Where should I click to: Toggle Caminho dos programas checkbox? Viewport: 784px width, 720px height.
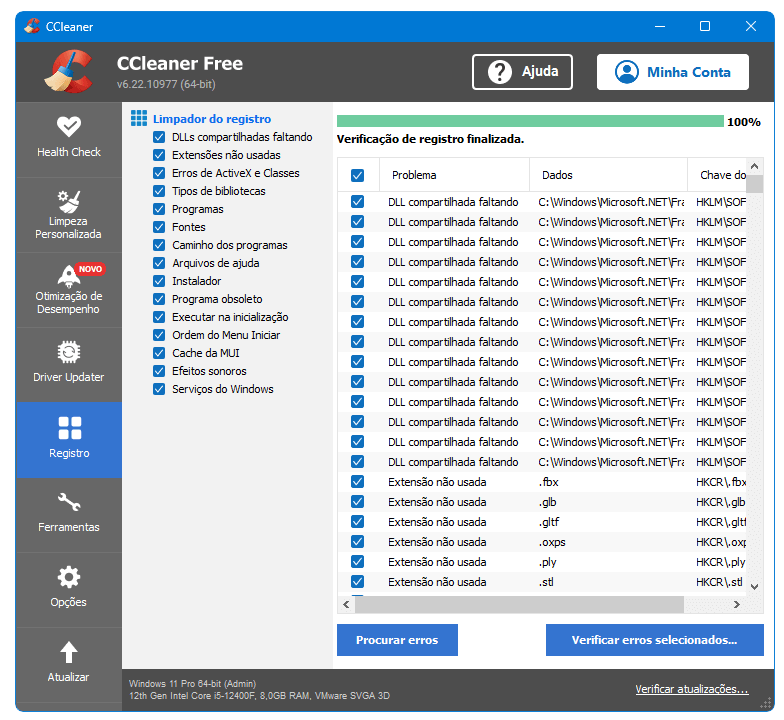159,245
